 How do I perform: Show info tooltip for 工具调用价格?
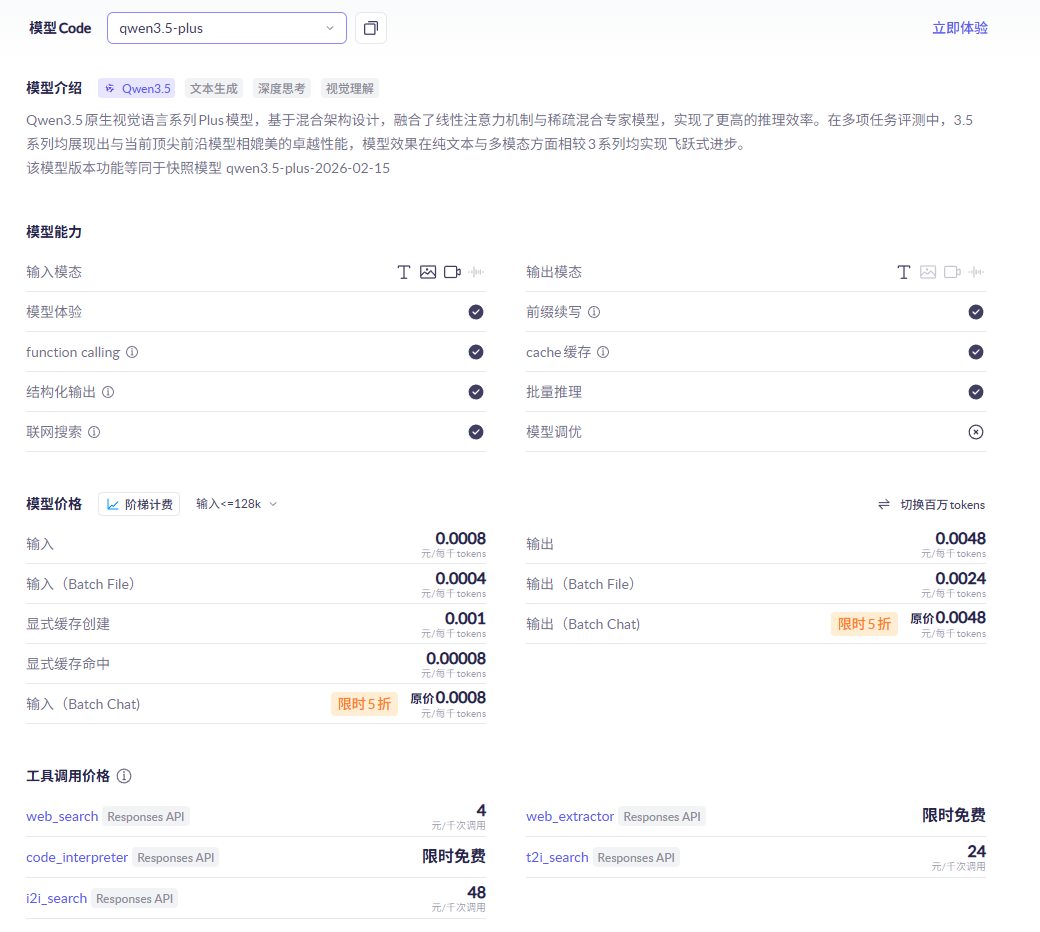[124, 776]
